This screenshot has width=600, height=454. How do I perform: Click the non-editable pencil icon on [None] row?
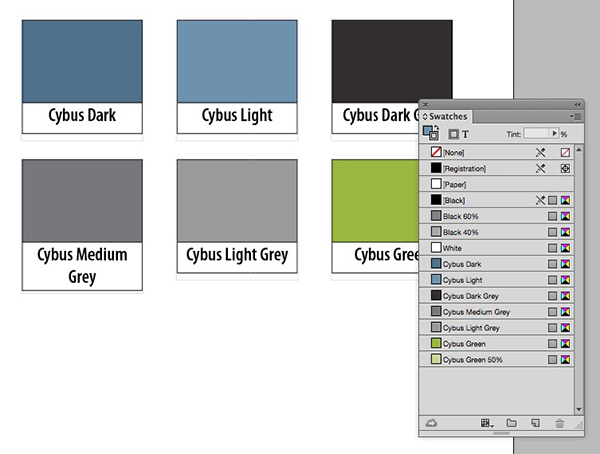pyautogui.click(x=540, y=152)
